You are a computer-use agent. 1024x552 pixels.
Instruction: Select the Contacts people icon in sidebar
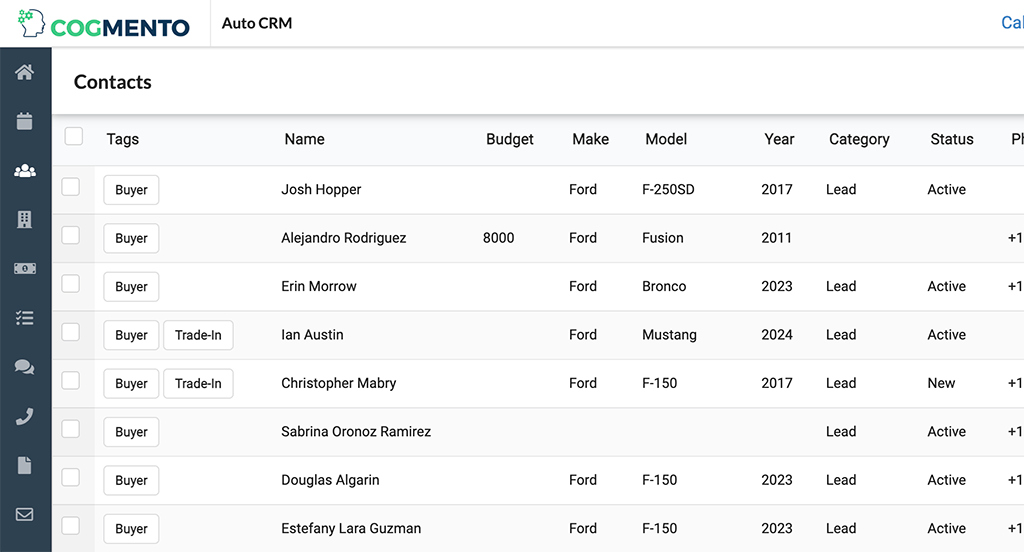pos(25,171)
